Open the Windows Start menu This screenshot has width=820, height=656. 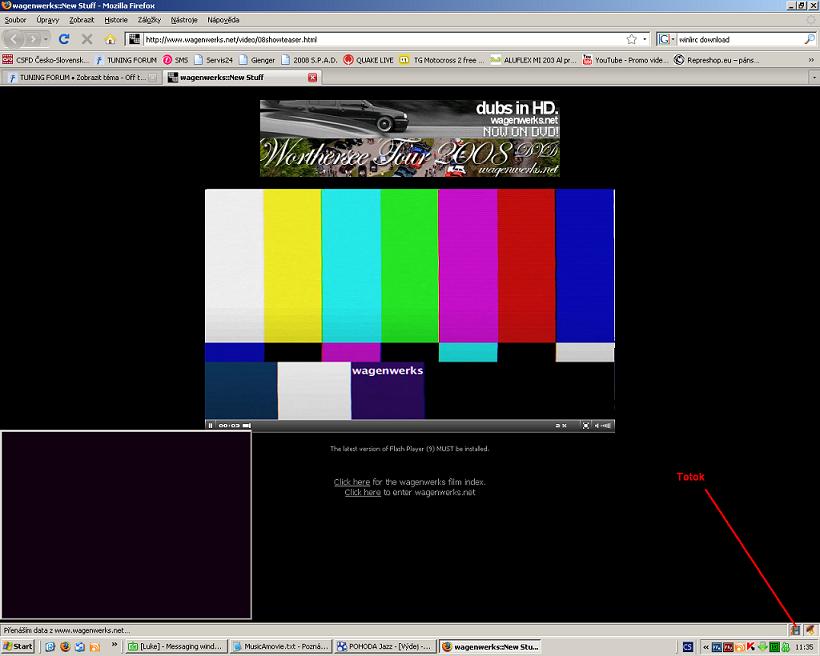pos(18,647)
